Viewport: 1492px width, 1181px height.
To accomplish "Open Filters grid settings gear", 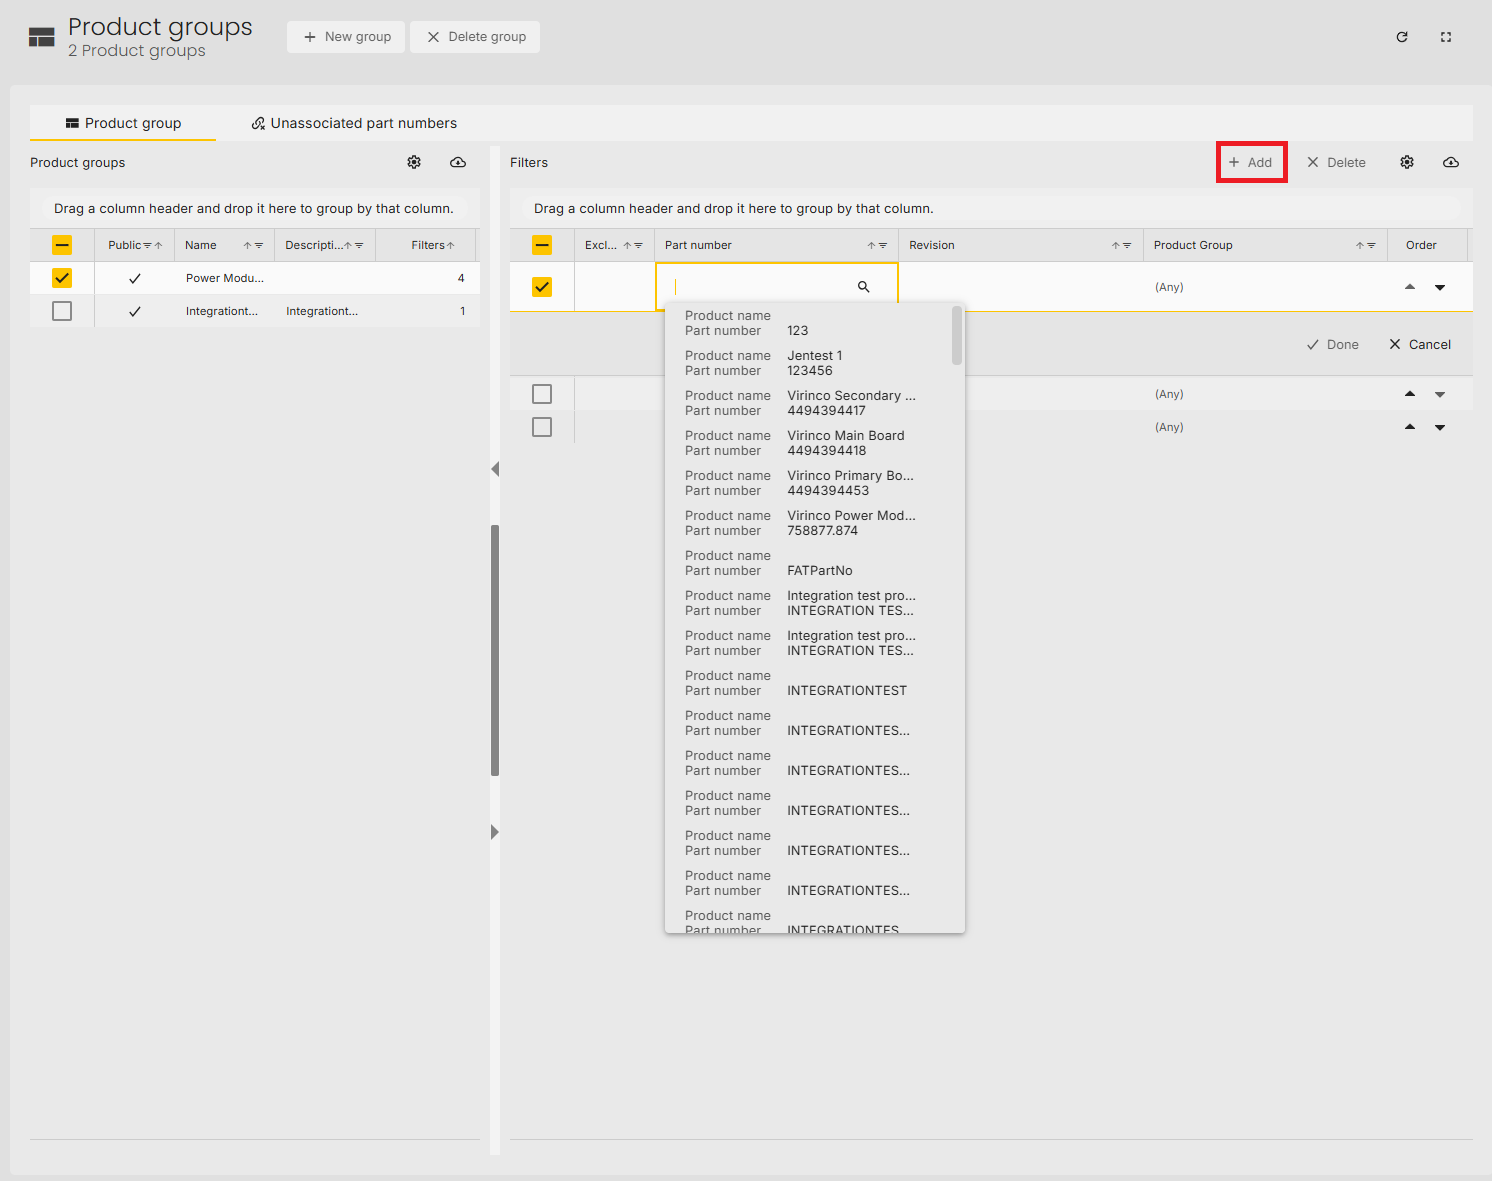I will [x=1407, y=162].
